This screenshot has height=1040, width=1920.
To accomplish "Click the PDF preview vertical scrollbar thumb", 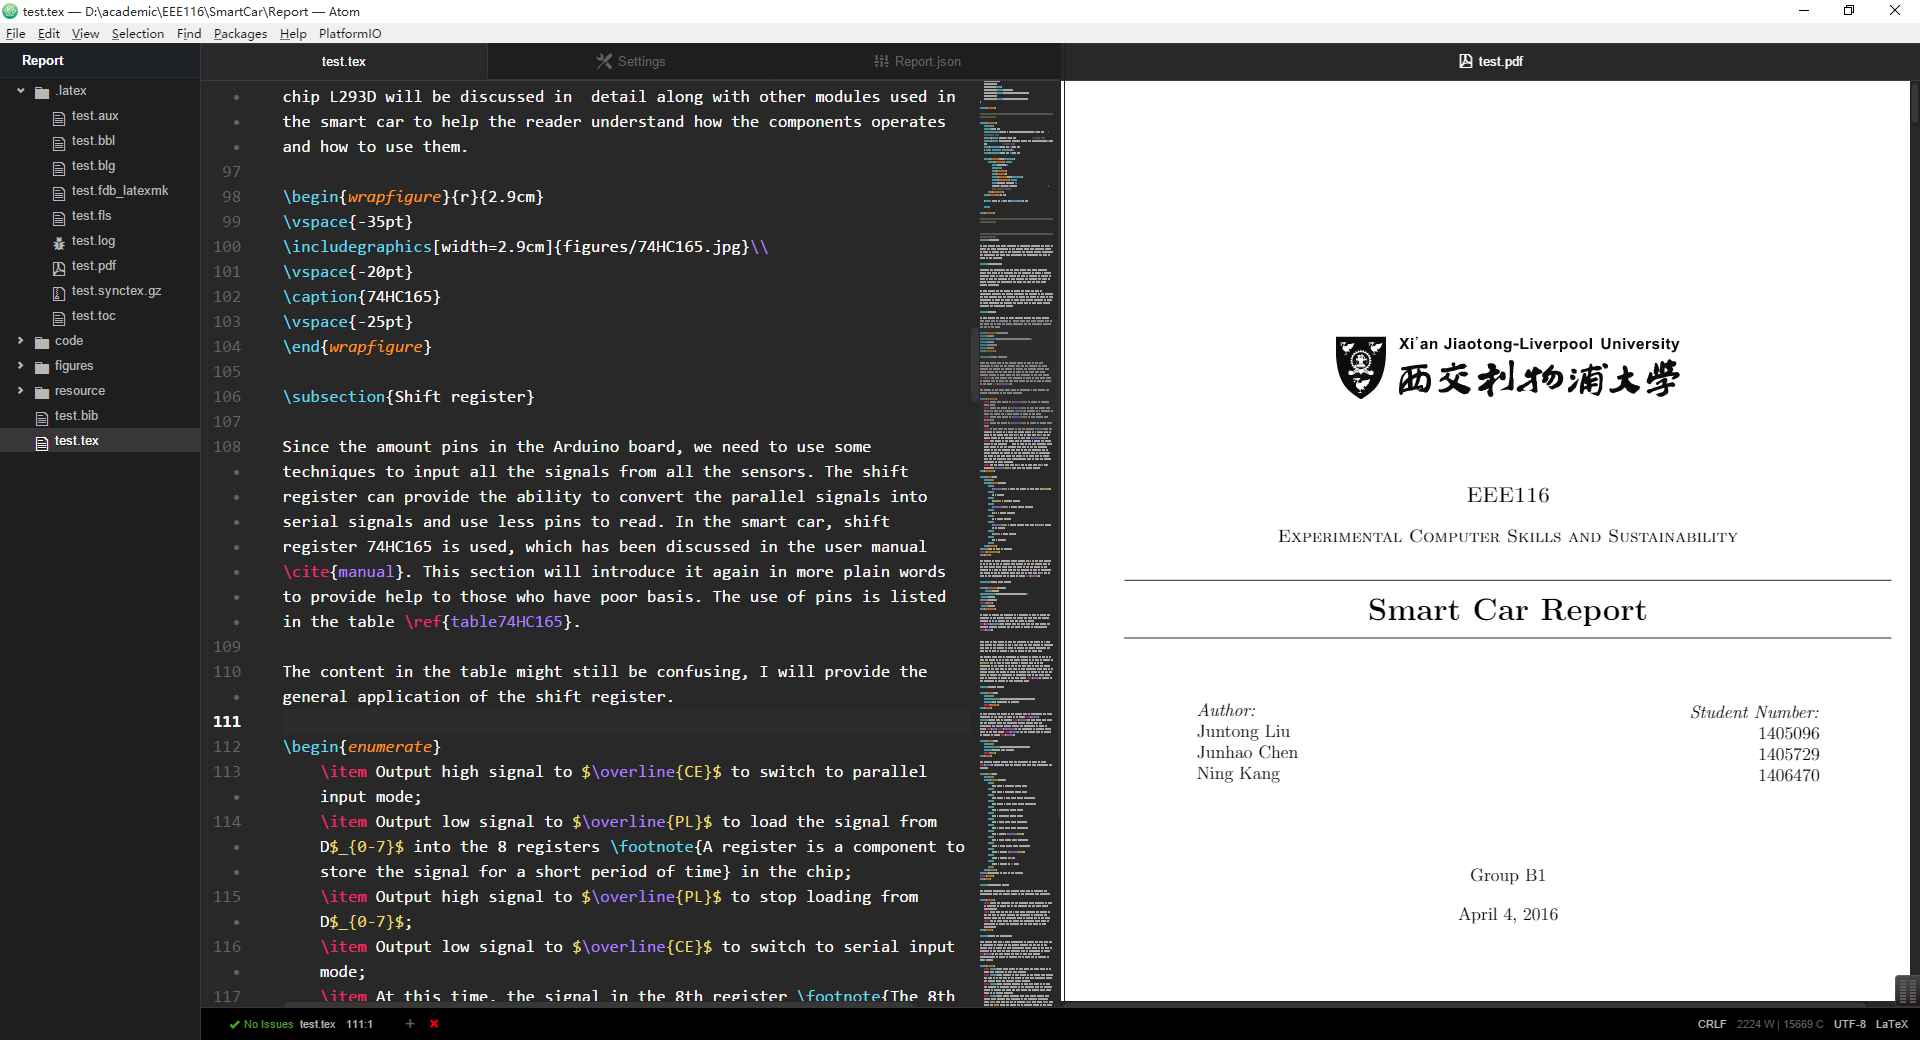I will (1906, 989).
